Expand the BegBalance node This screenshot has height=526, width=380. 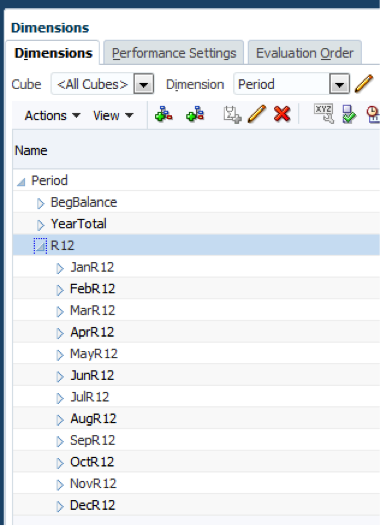pyautogui.click(x=41, y=203)
